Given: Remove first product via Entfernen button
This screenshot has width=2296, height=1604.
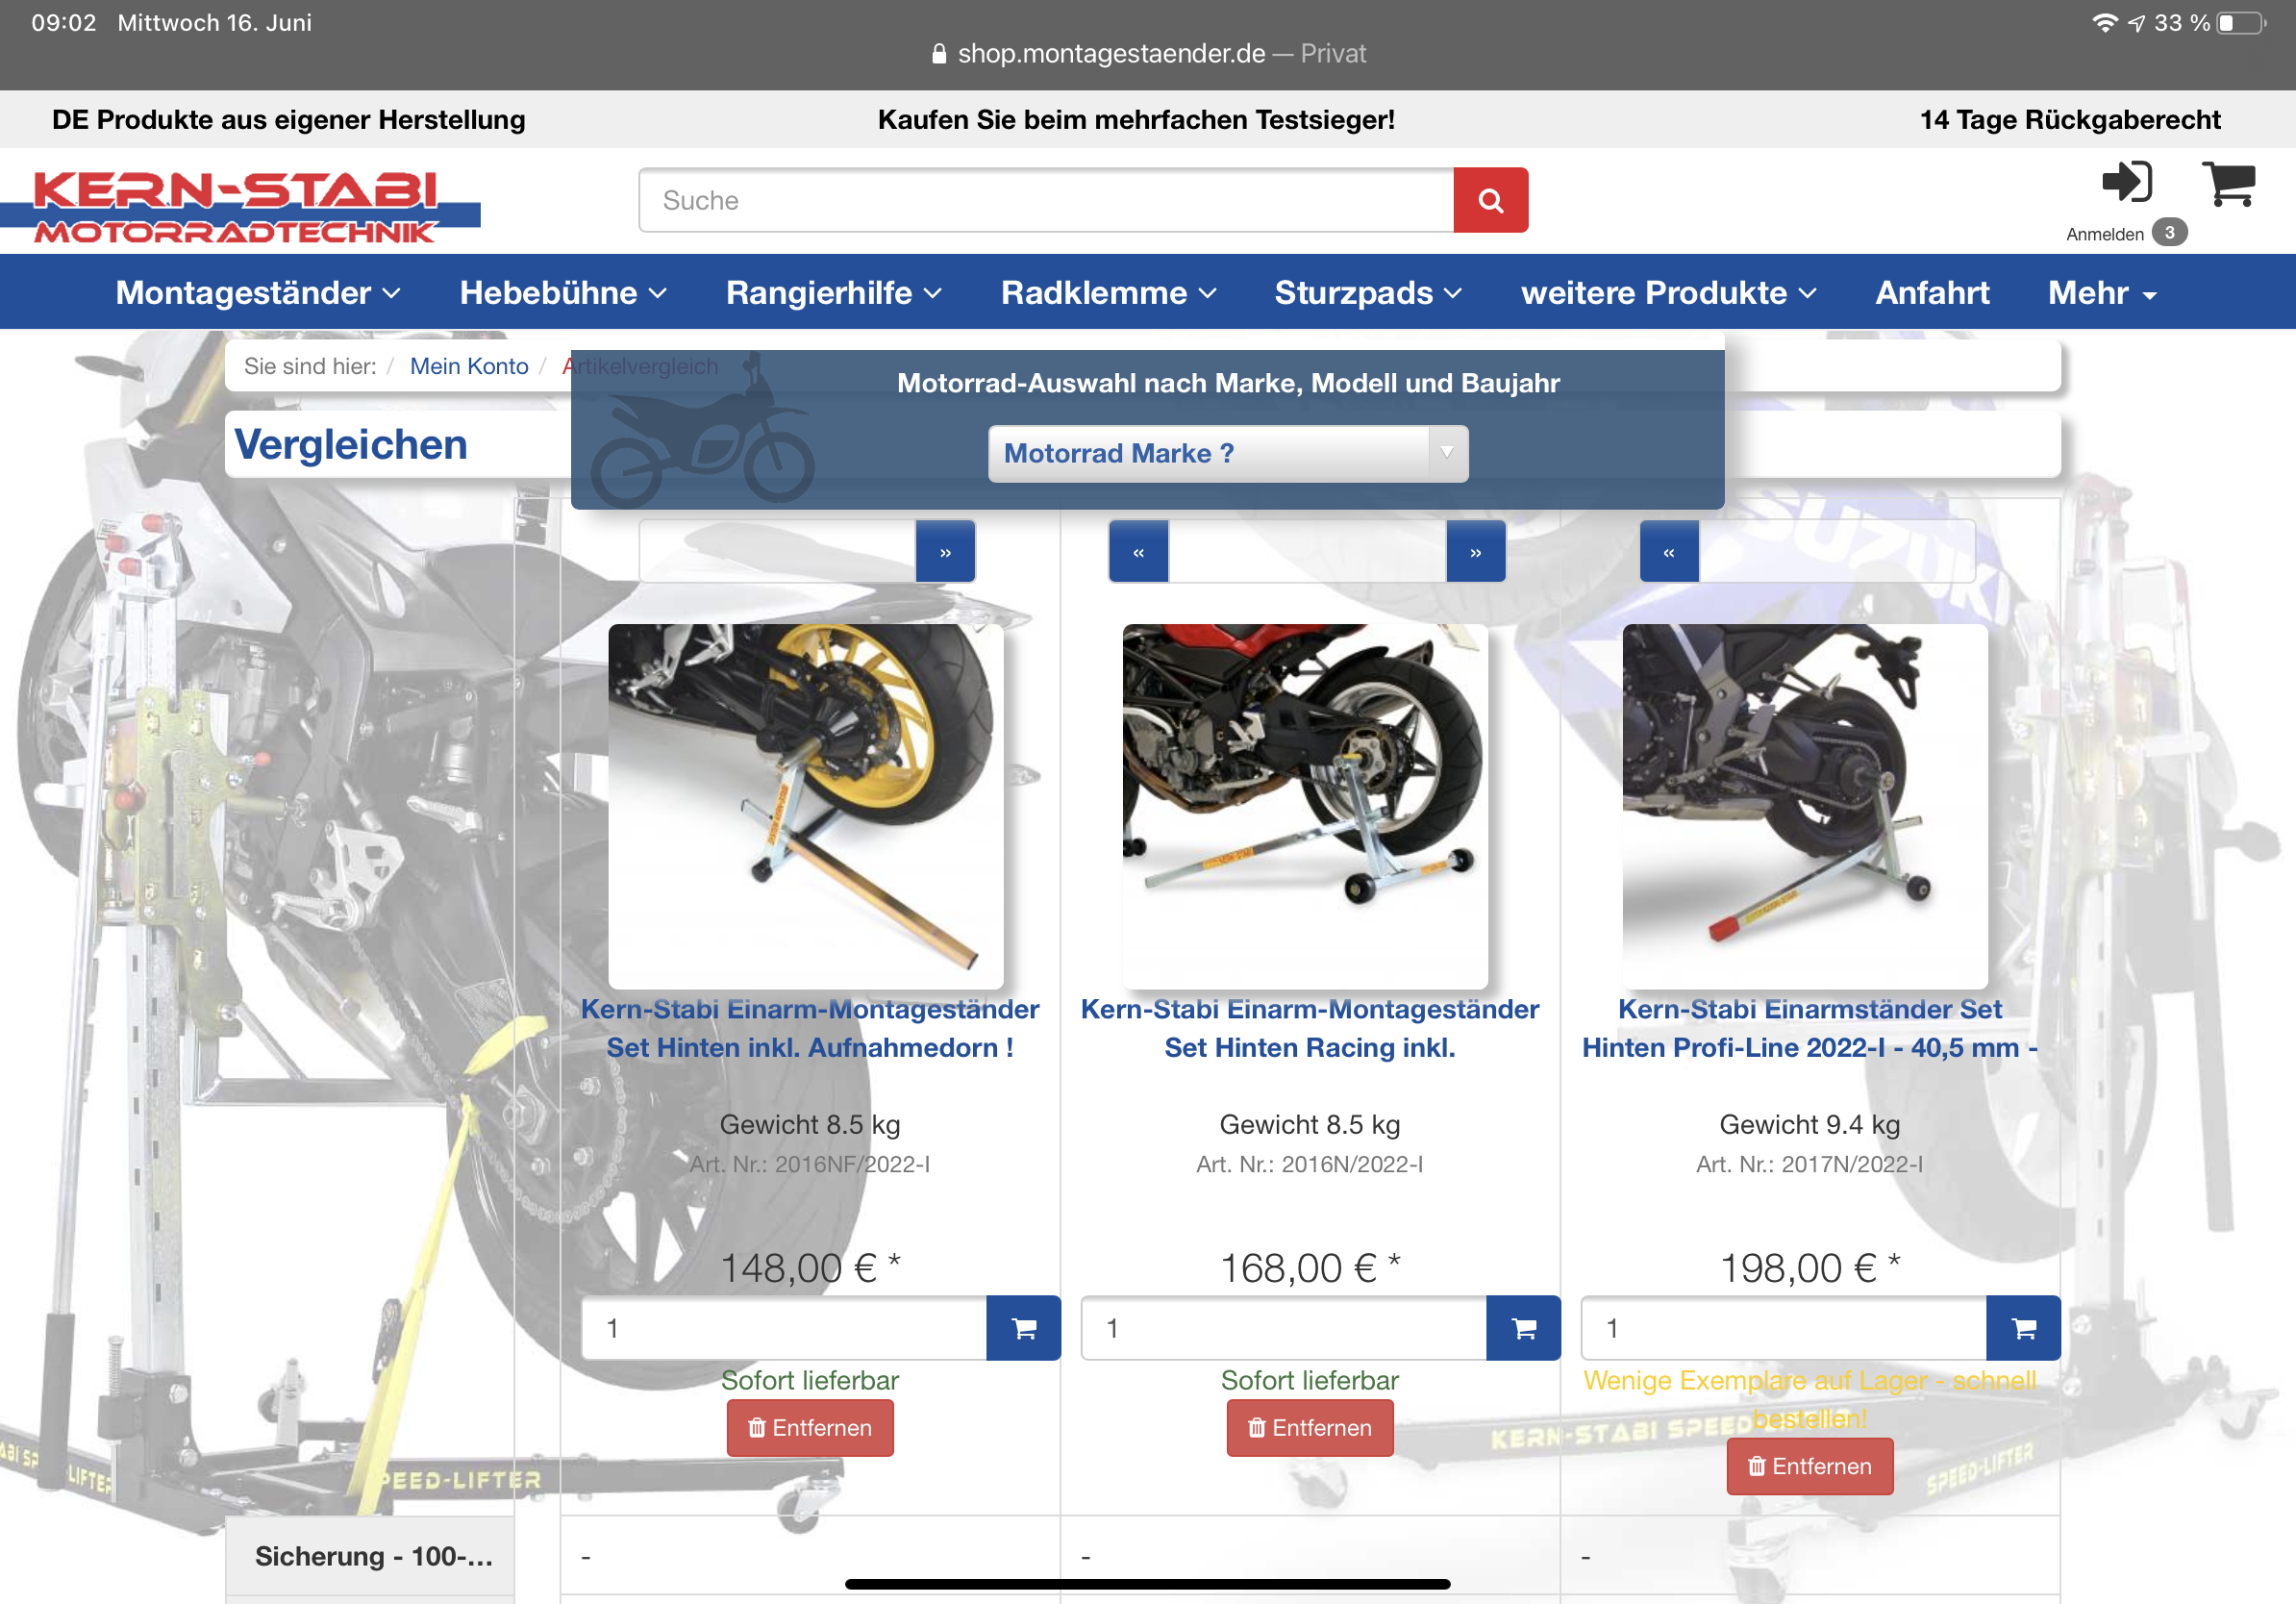Looking at the screenshot, I should pyautogui.click(x=810, y=1428).
